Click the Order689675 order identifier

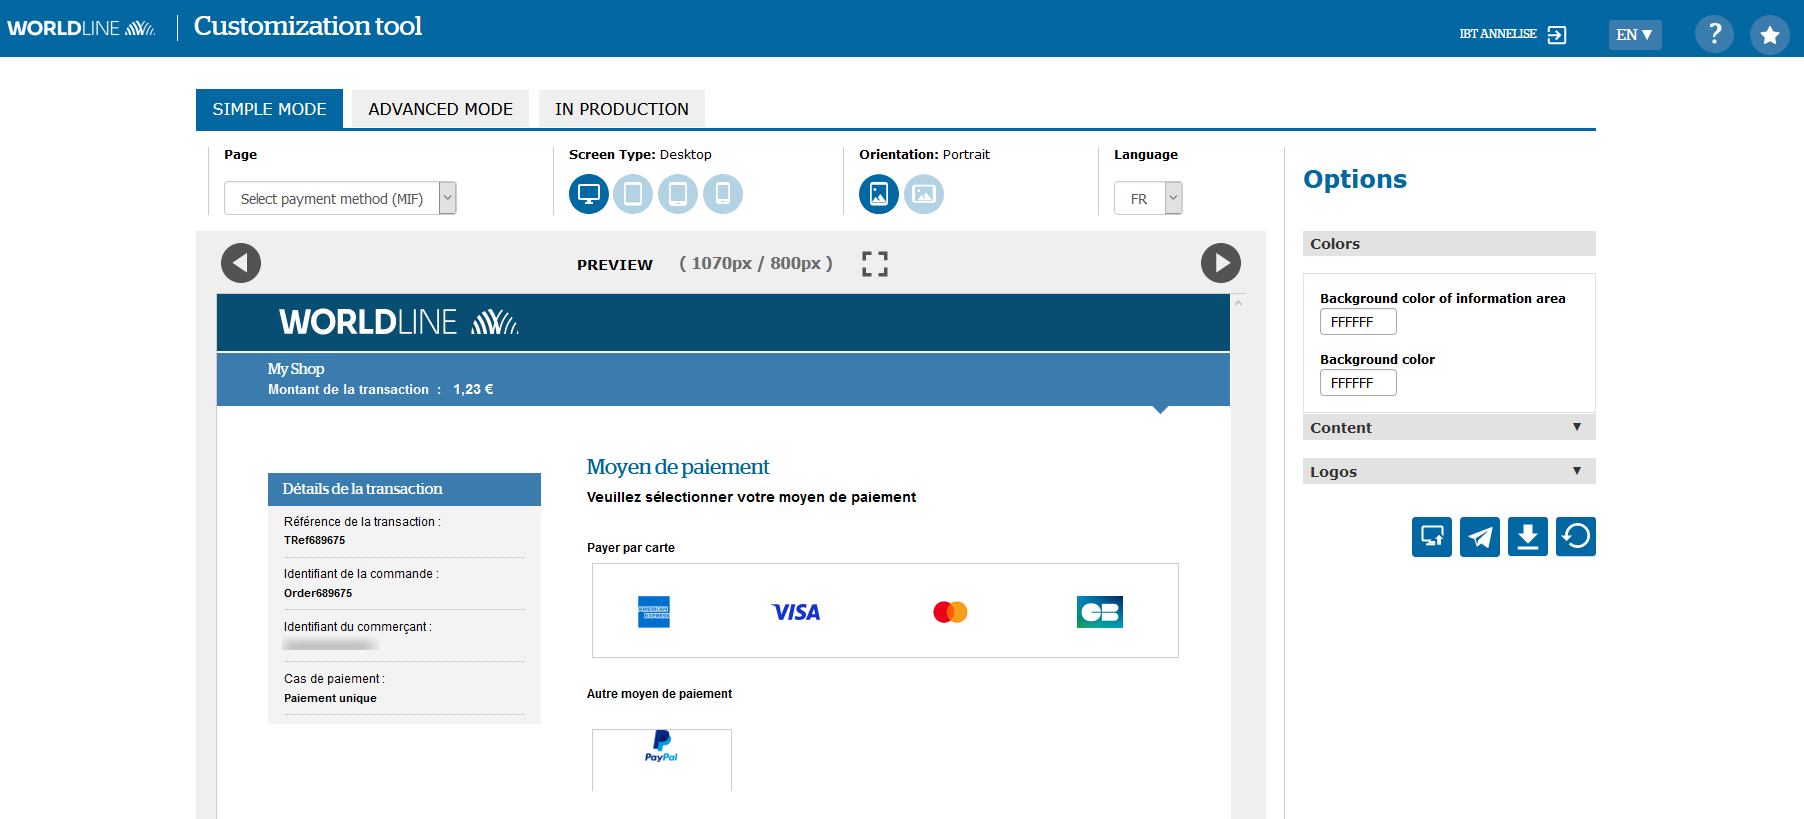click(318, 593)
